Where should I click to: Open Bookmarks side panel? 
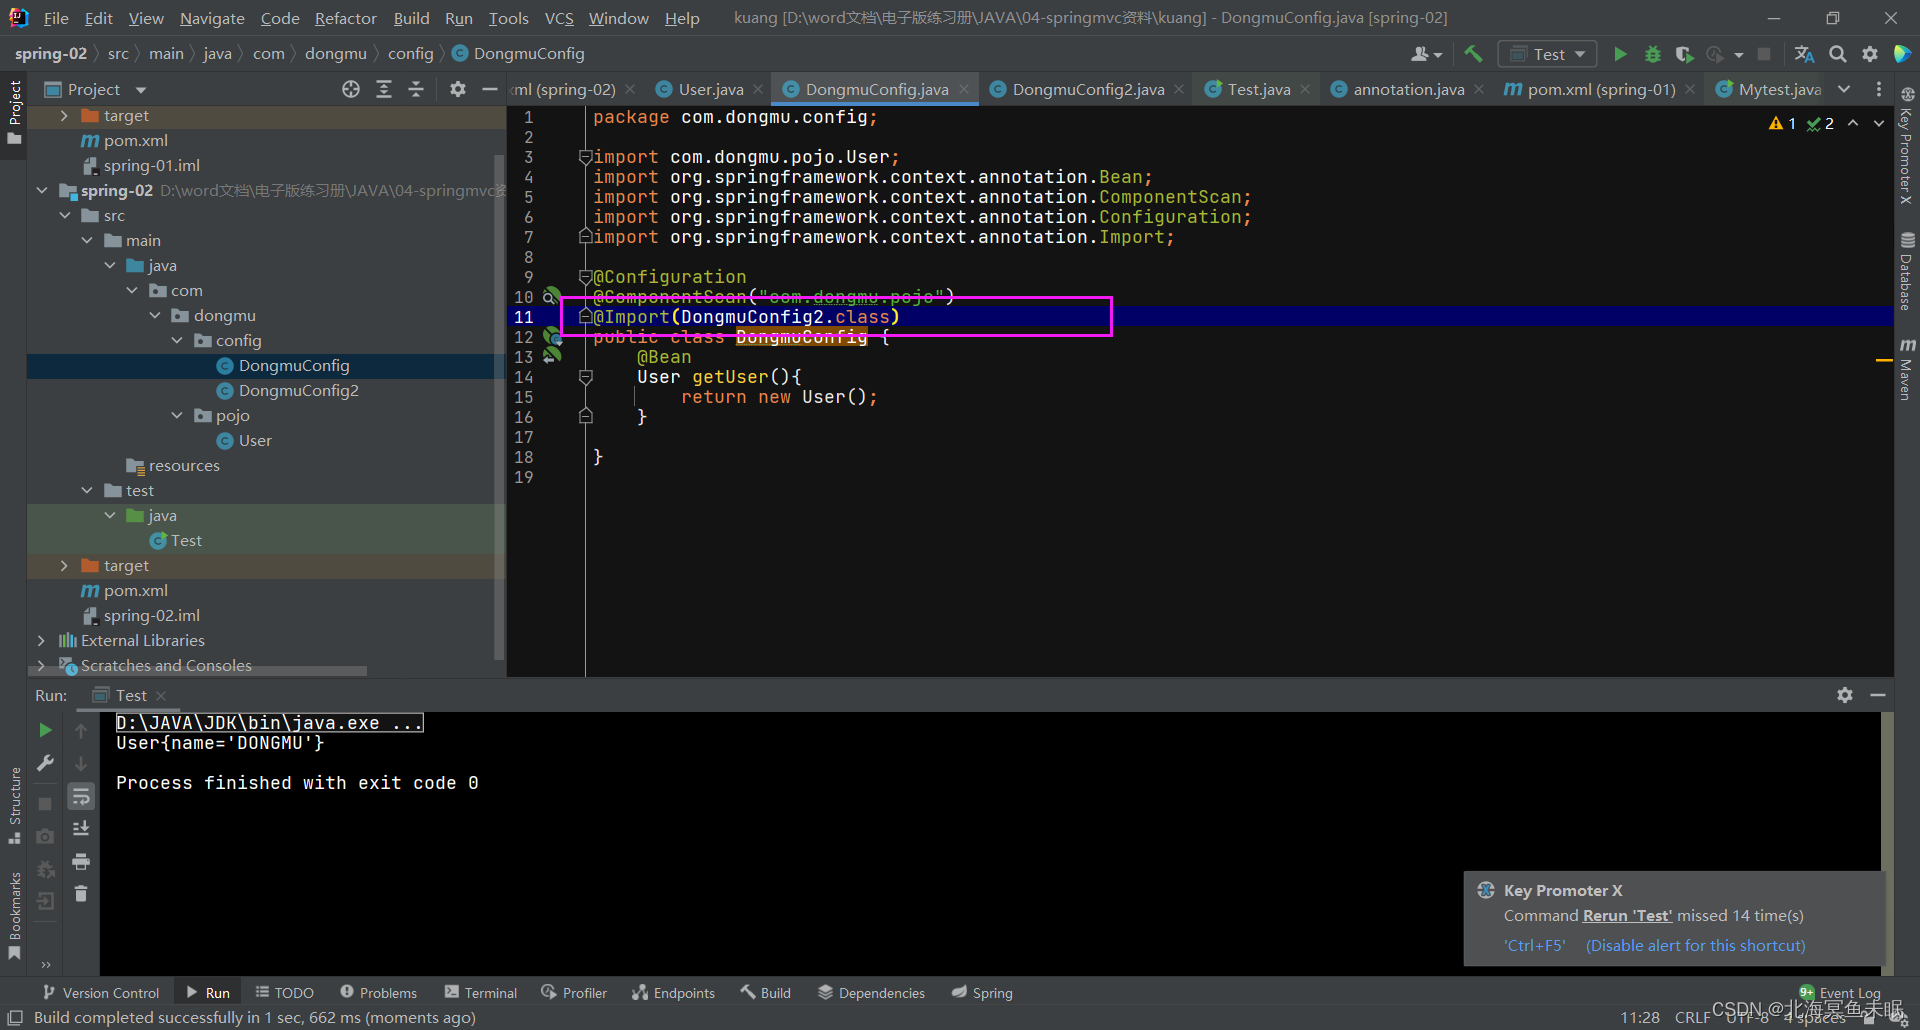[15, 915]
